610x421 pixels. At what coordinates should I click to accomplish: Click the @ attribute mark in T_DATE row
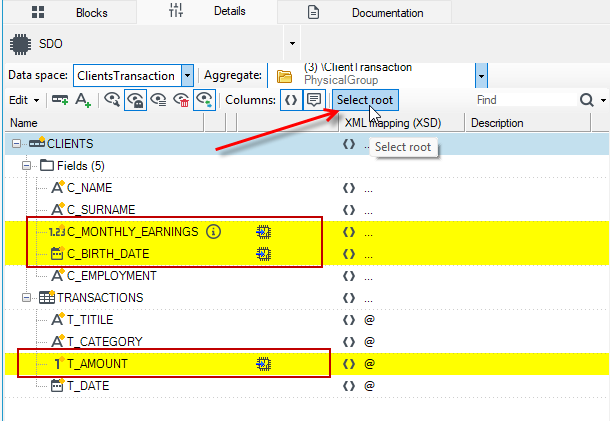tap(369, 386)
